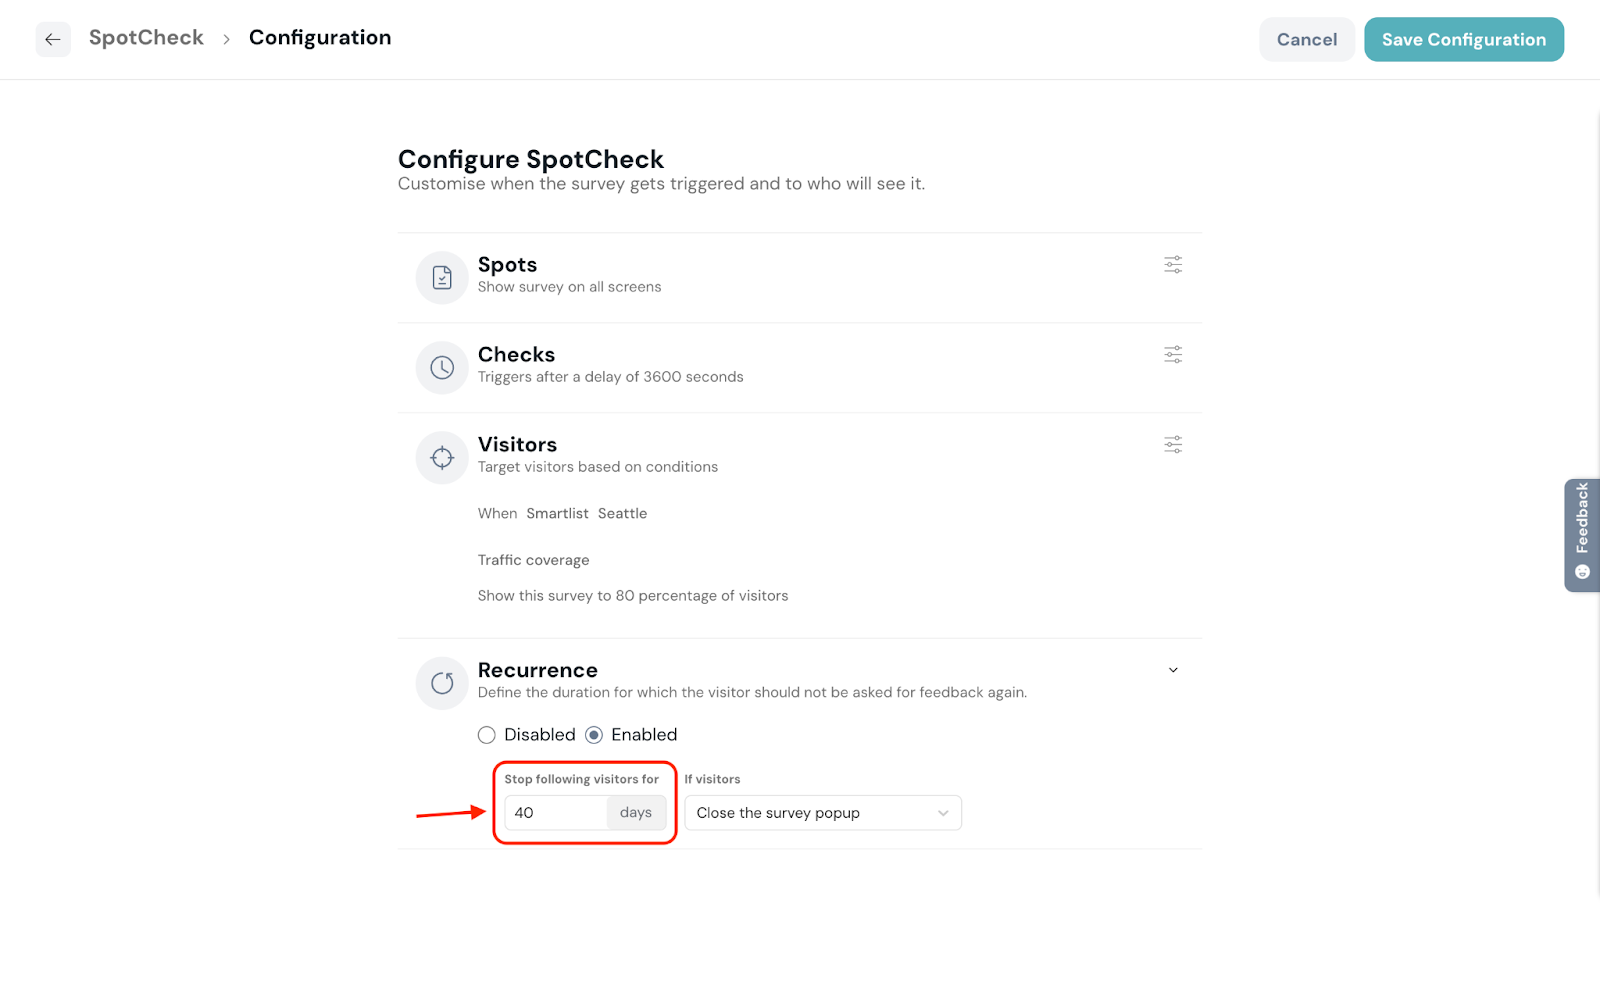Click the back arrow icon

point(53,39)
